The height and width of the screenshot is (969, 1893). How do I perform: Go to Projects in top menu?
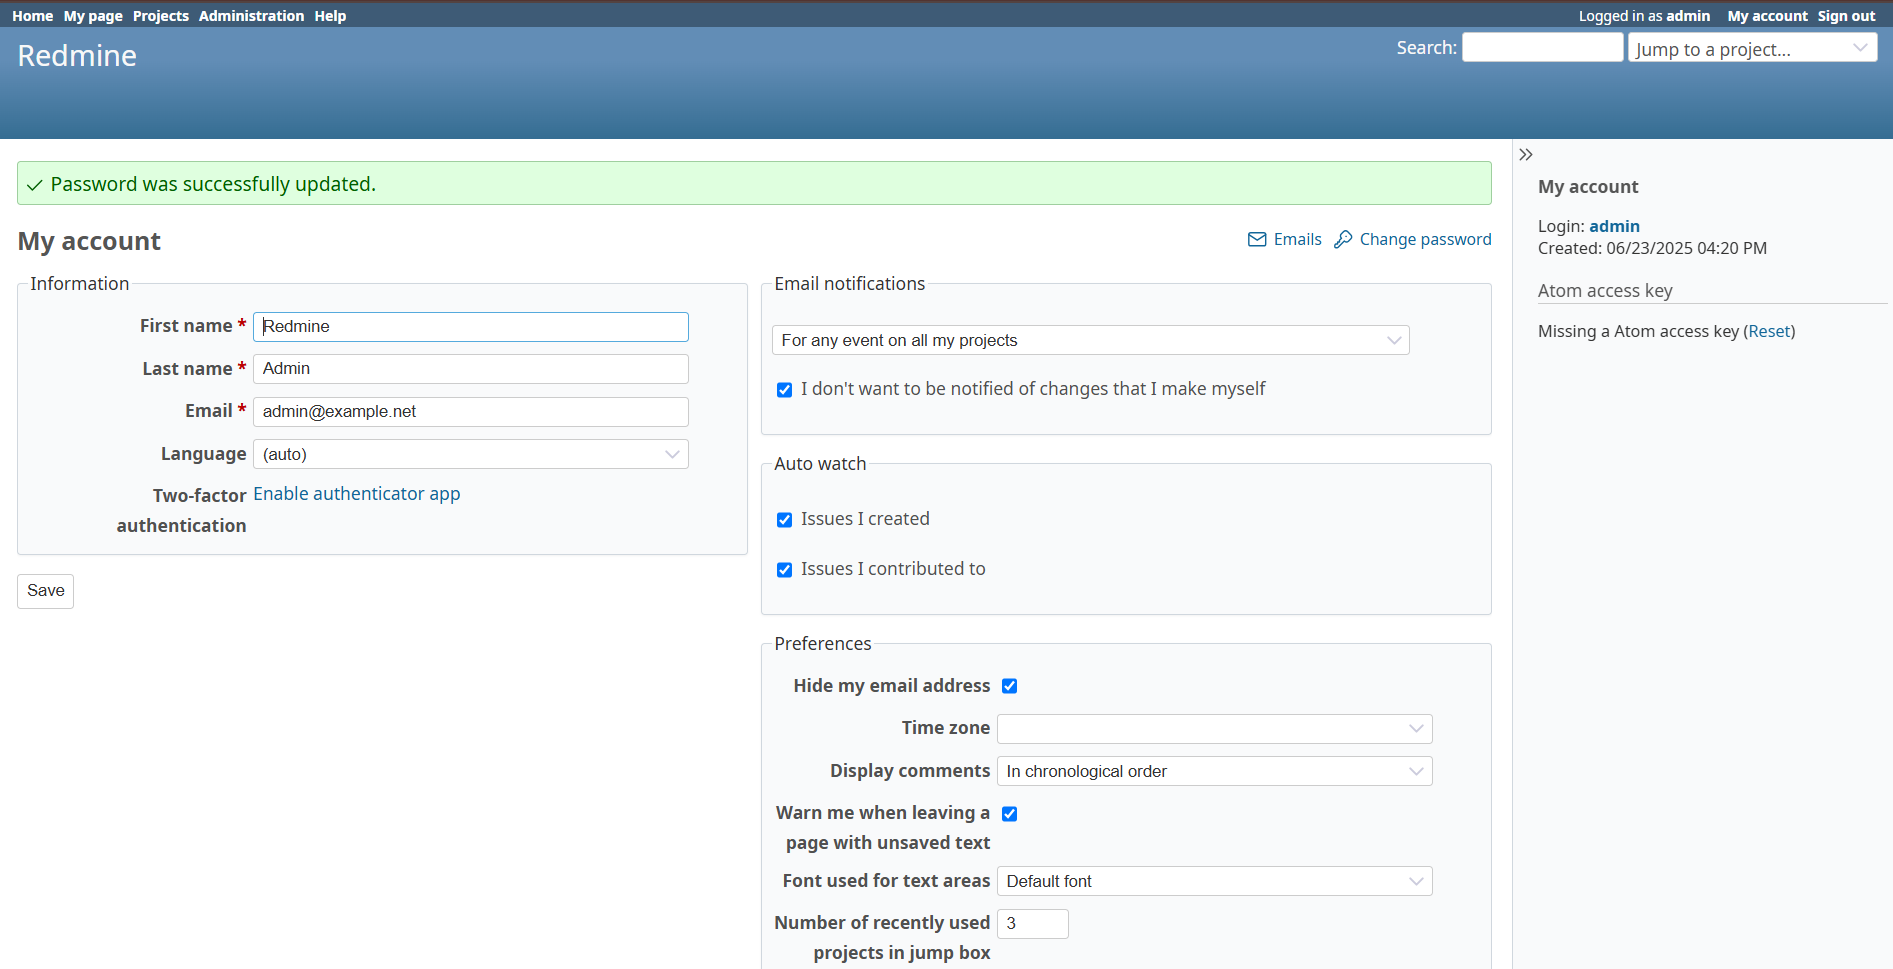[x=160, y=16]
